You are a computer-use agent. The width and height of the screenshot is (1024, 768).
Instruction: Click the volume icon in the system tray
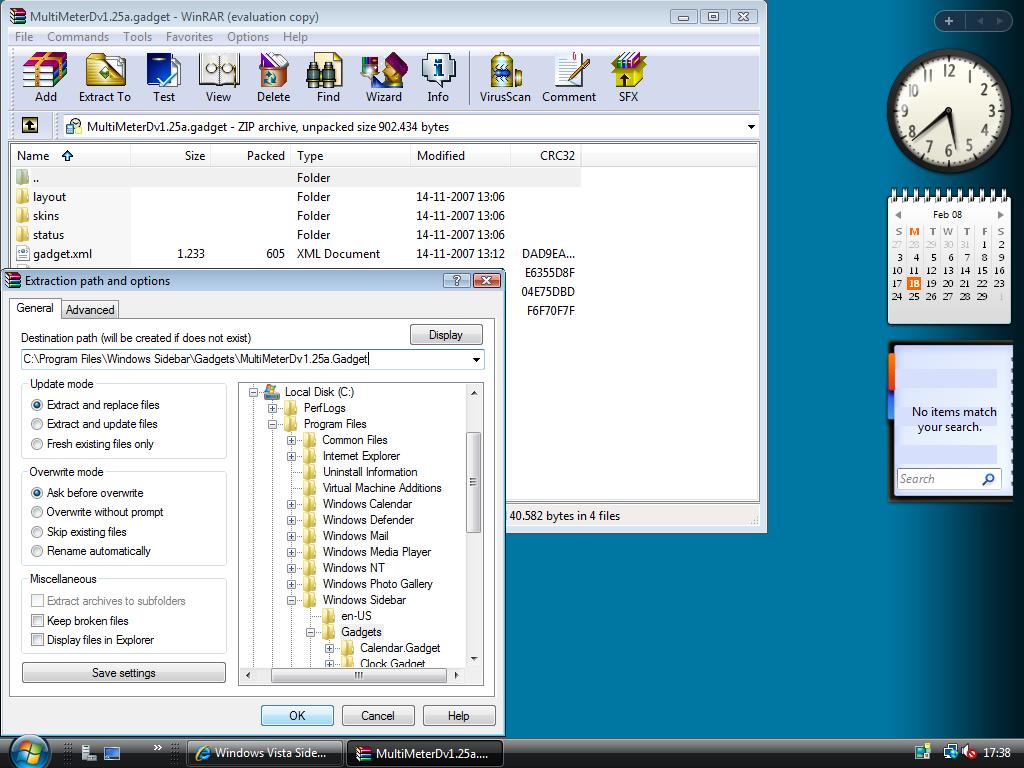[970, 752]
